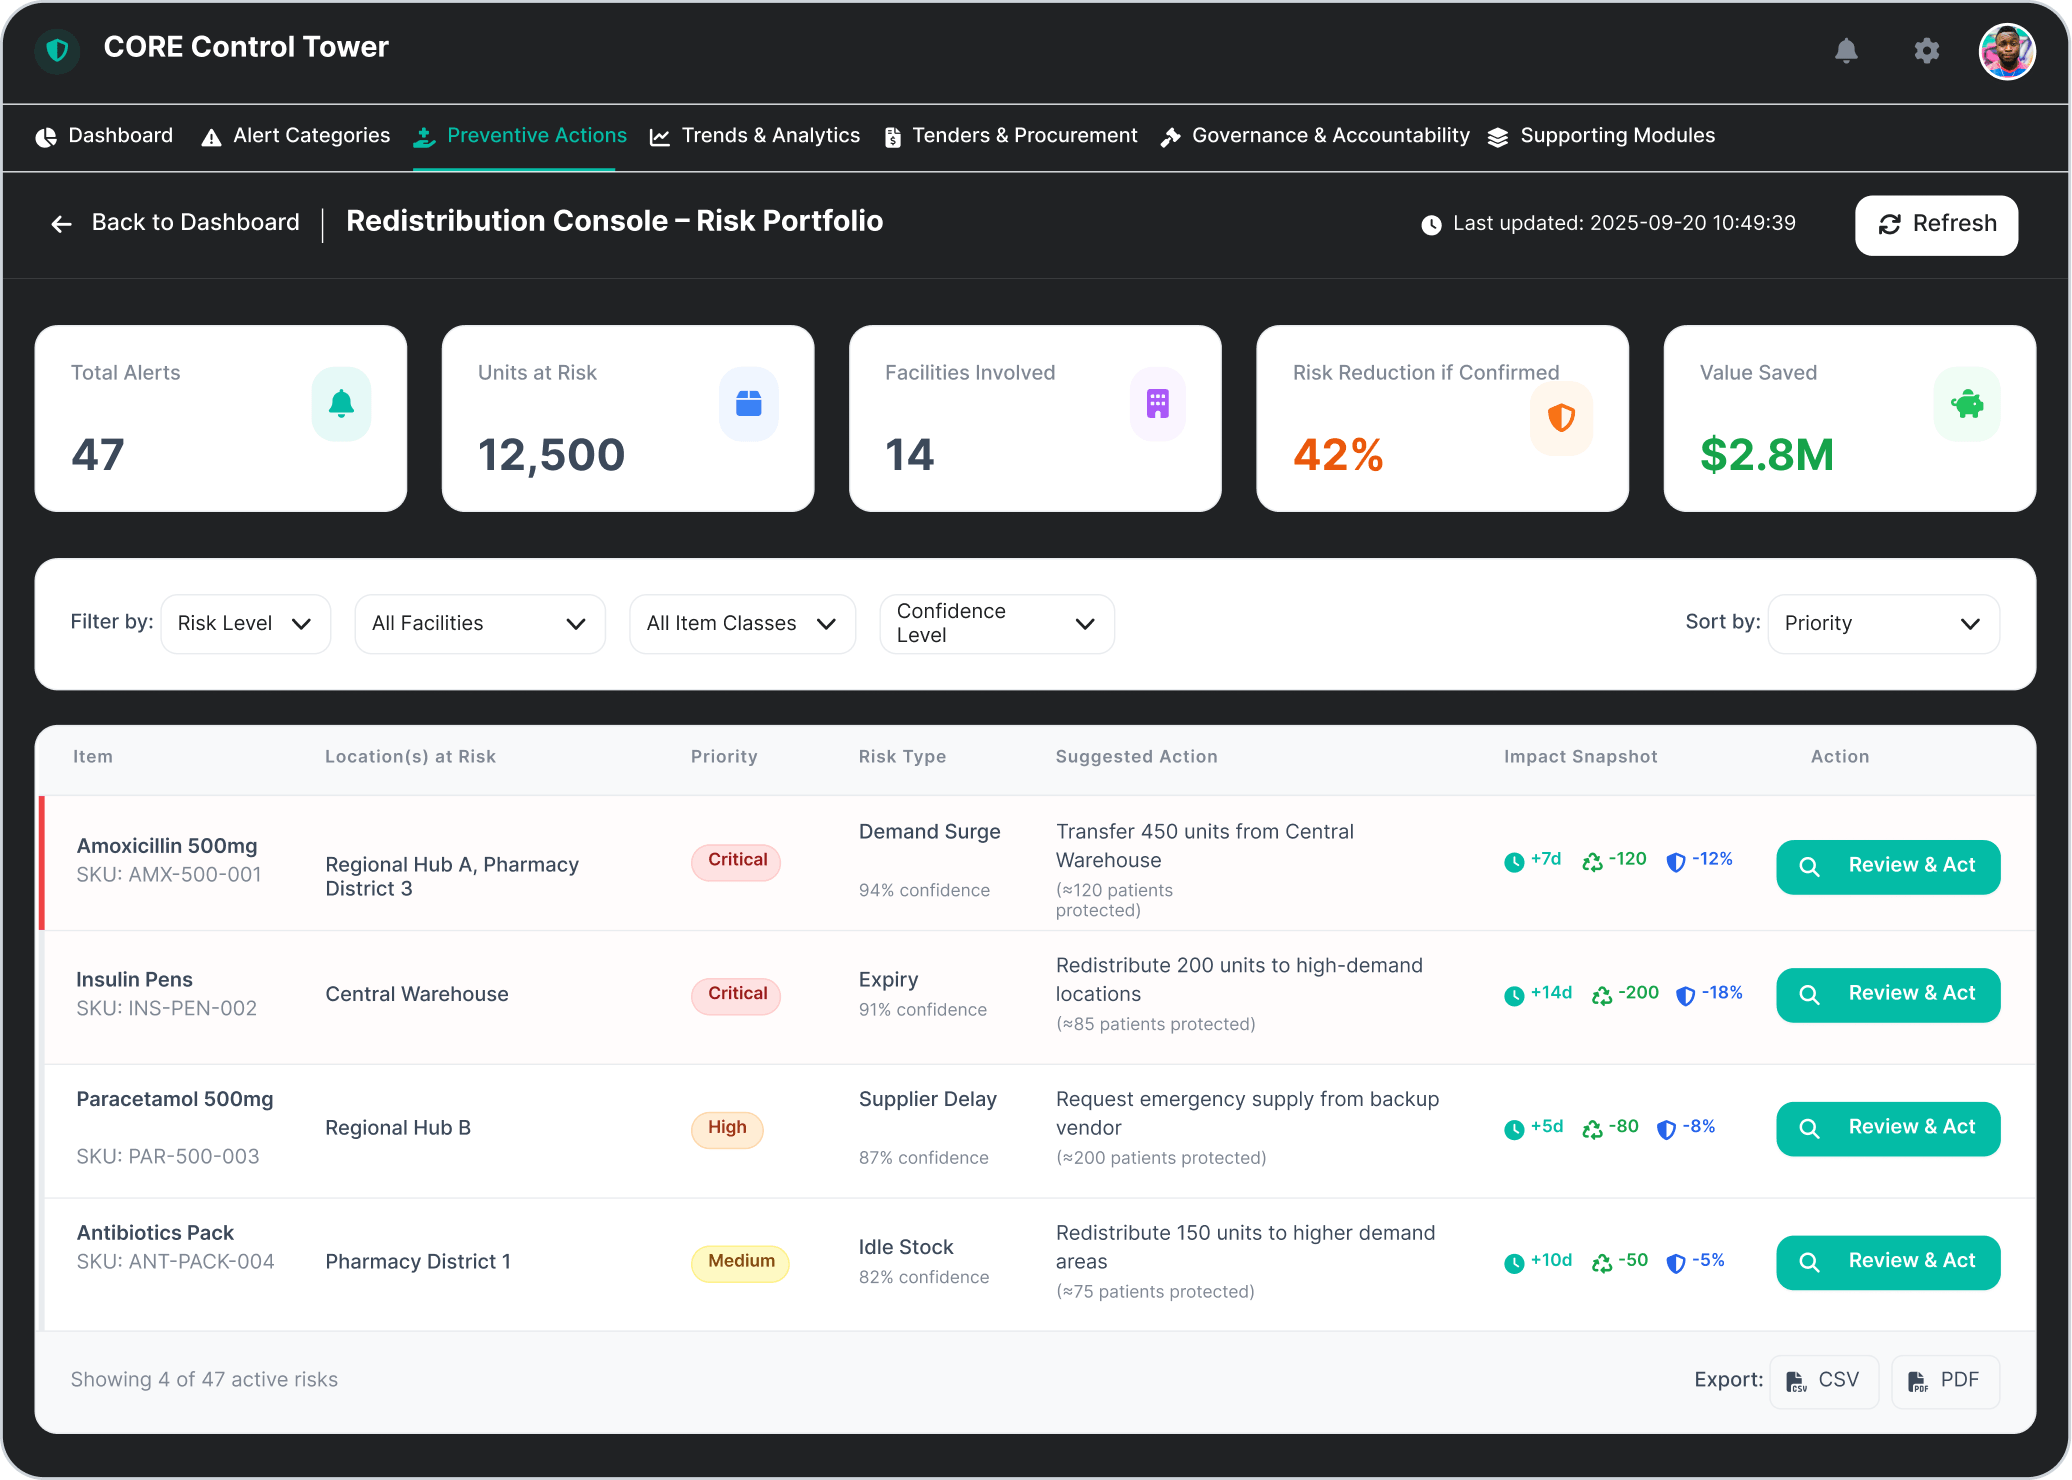Screen dimensions: 2072x1480
Task: Click the back arrow beside Back to Dashboard
Action: coord(61,223)
